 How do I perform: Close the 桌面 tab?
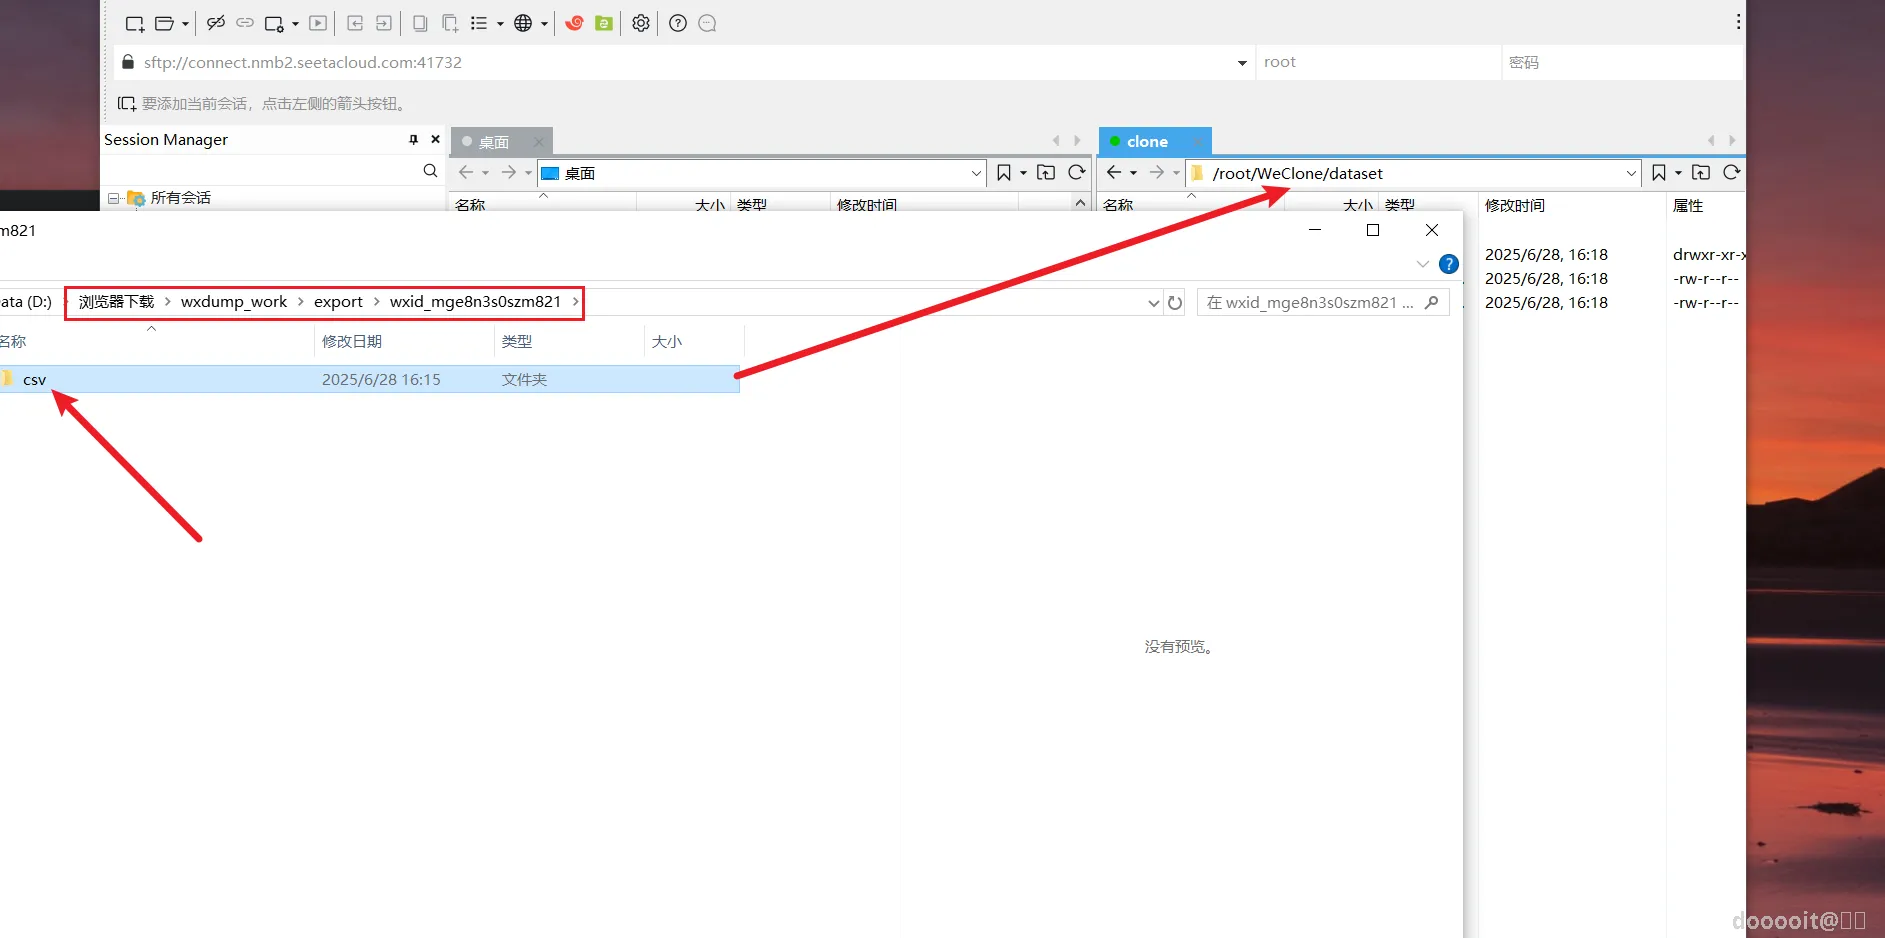coord(539,142)
